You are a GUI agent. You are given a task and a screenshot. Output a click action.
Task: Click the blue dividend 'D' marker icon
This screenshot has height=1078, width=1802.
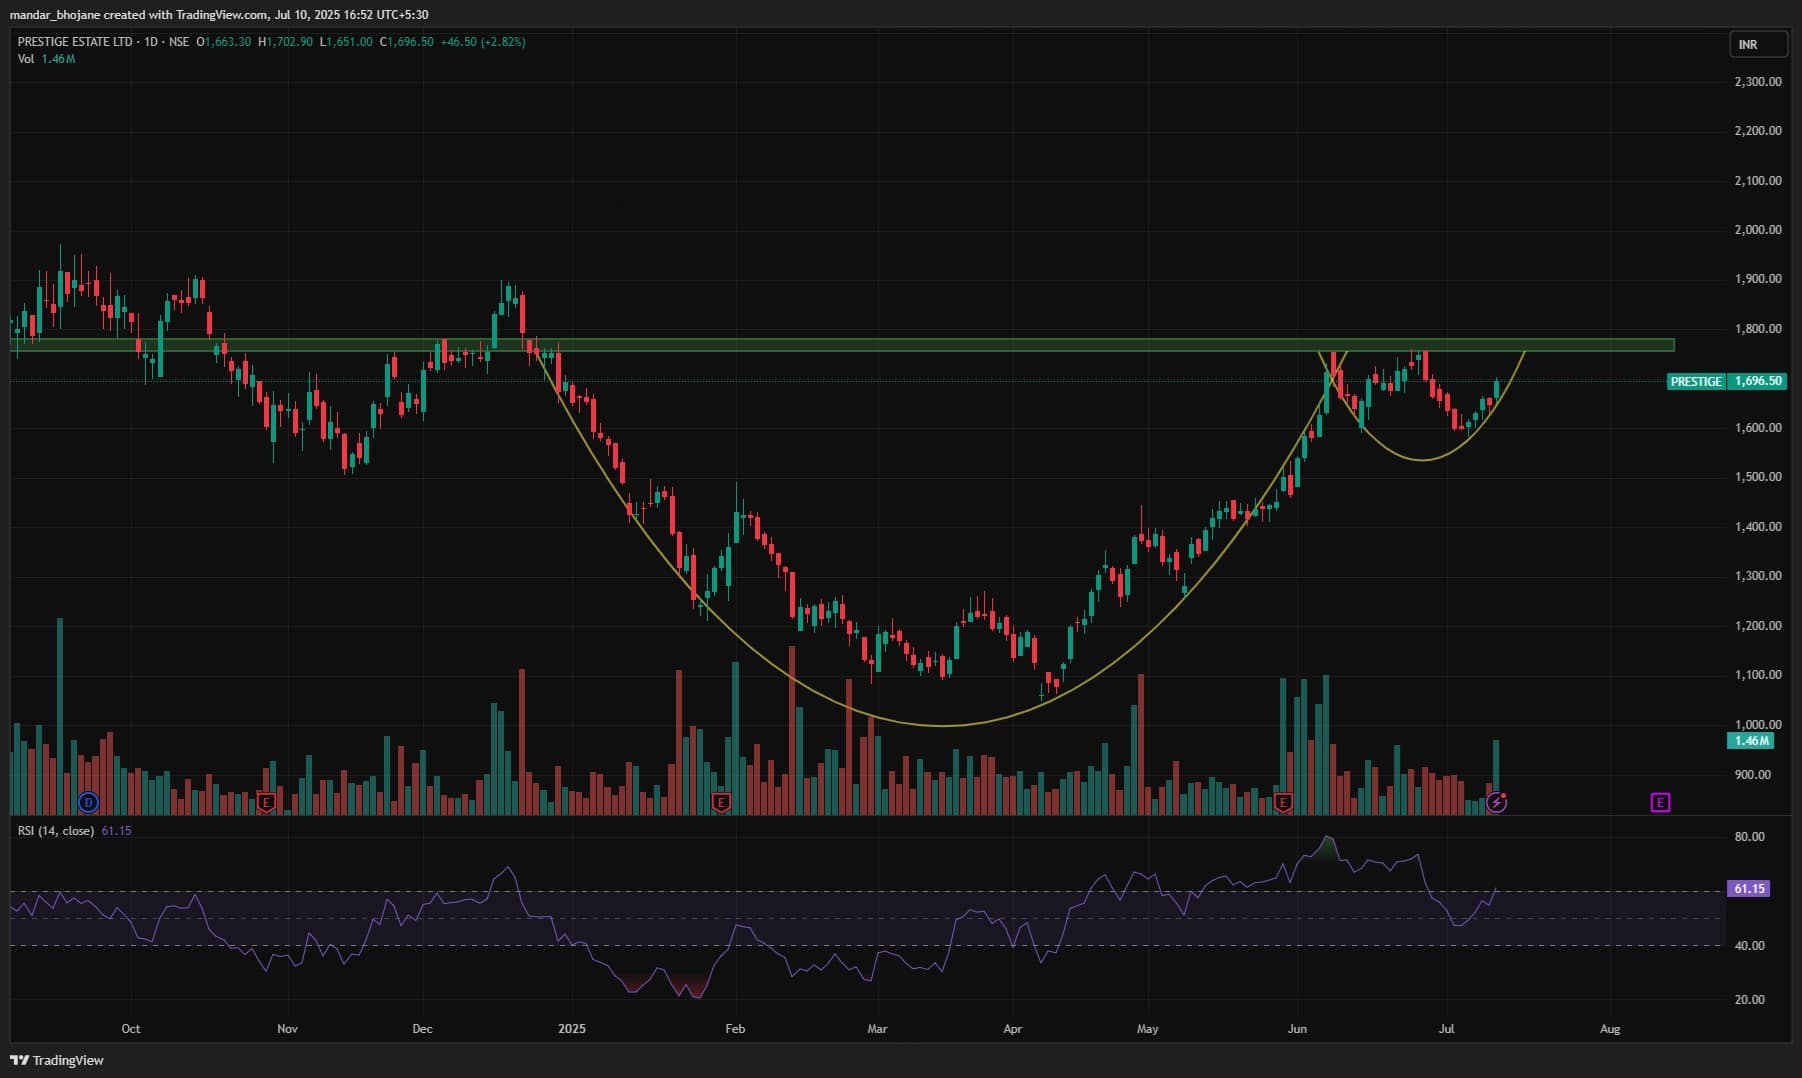click(88, 802)
